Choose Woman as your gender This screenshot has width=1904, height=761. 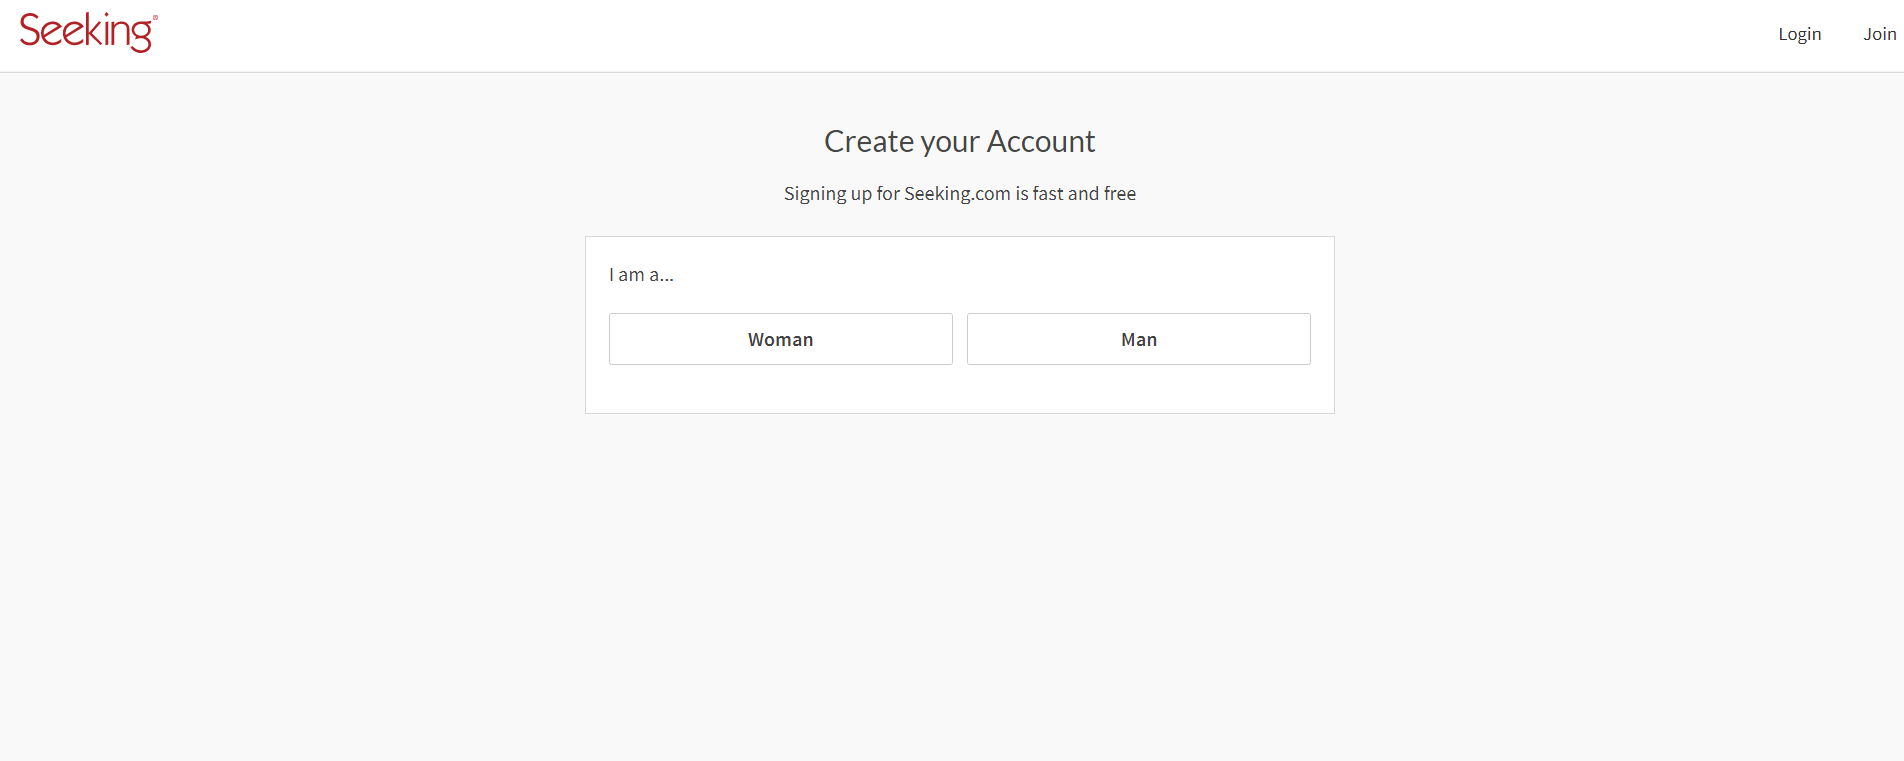[x=780, y=339]
